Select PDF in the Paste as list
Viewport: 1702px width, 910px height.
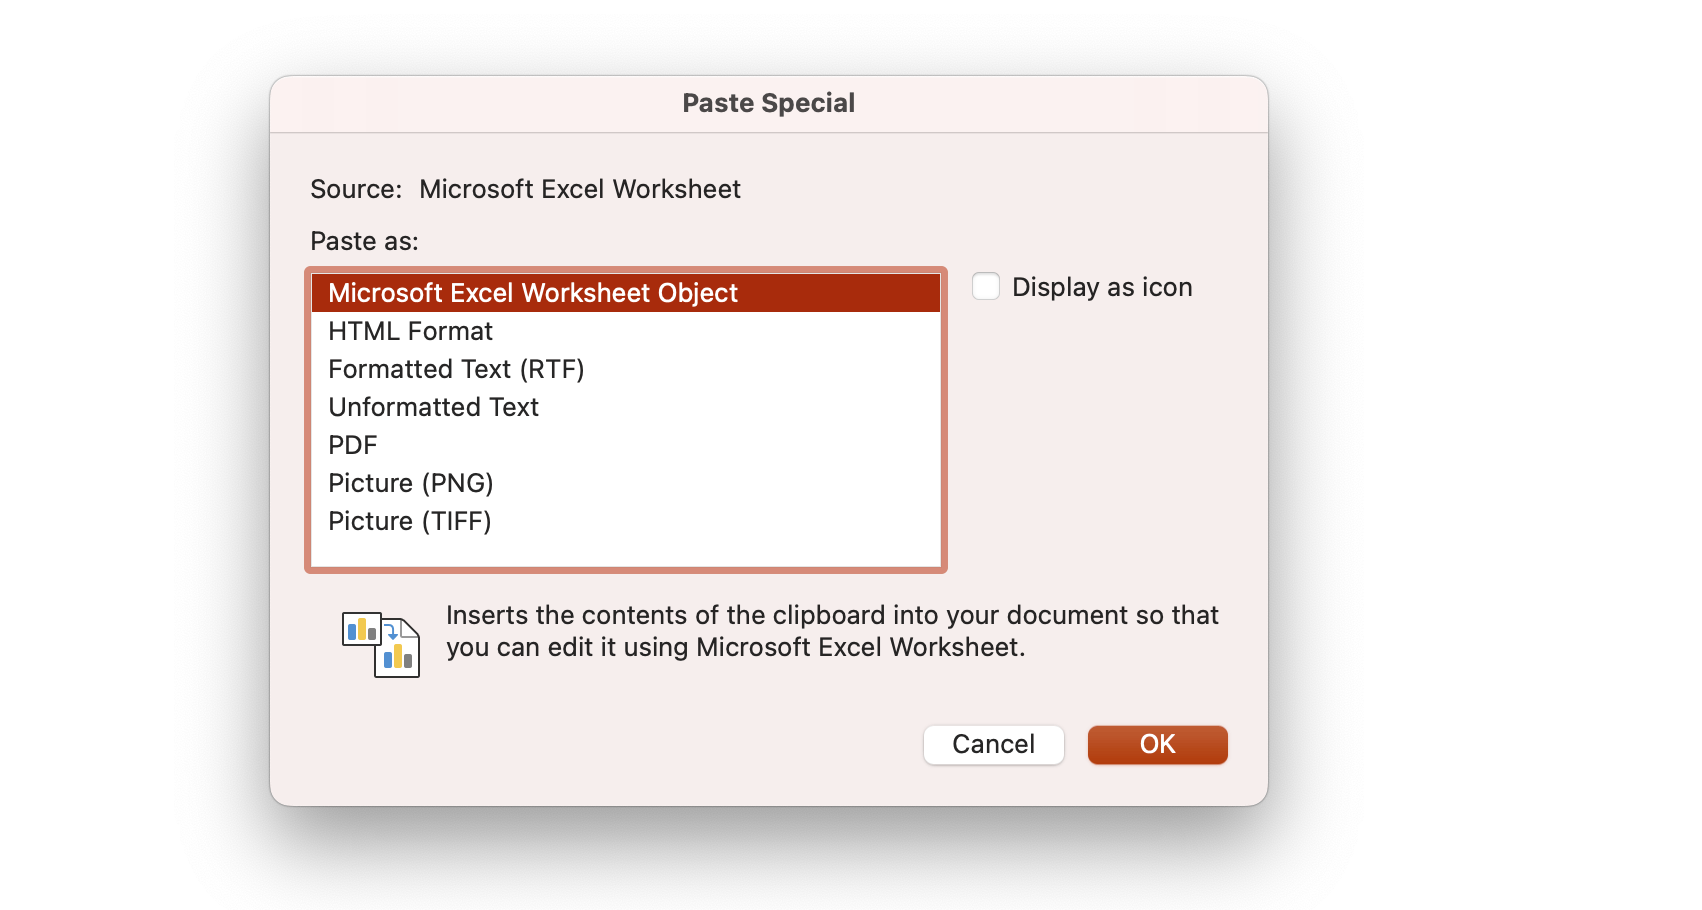tap(626, 445)
